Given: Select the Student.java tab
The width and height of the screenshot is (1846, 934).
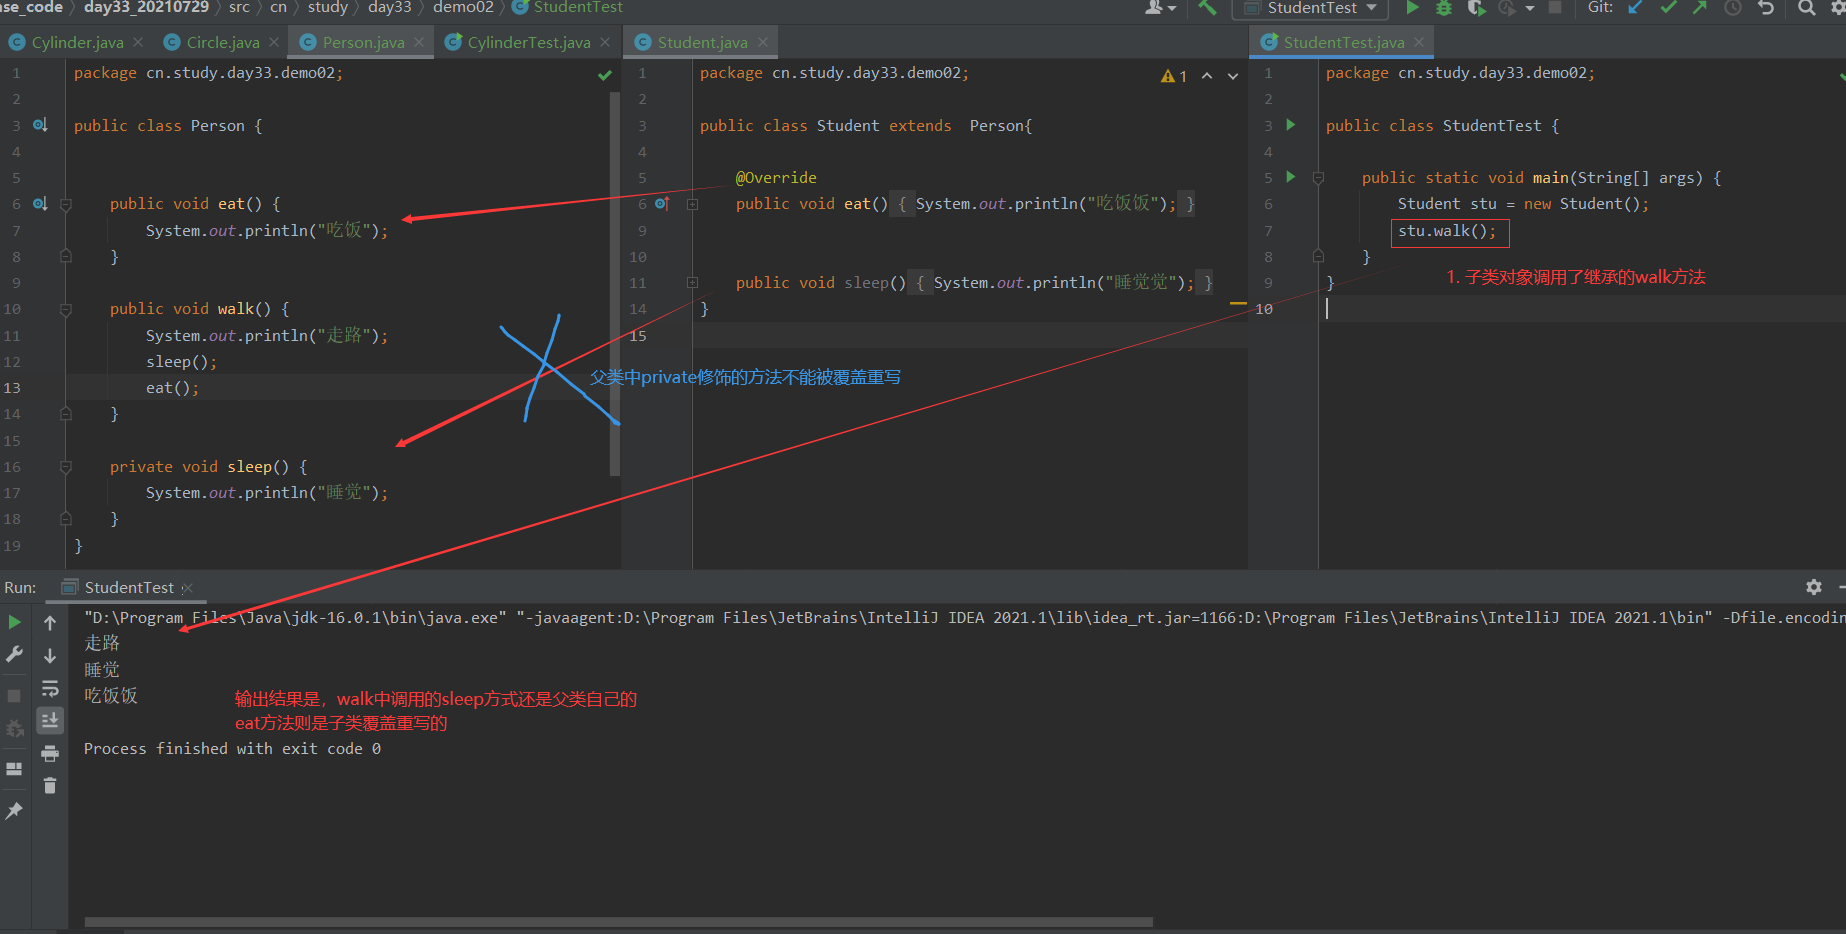Looking at the screenshot, I should click(x=702, y=42).
